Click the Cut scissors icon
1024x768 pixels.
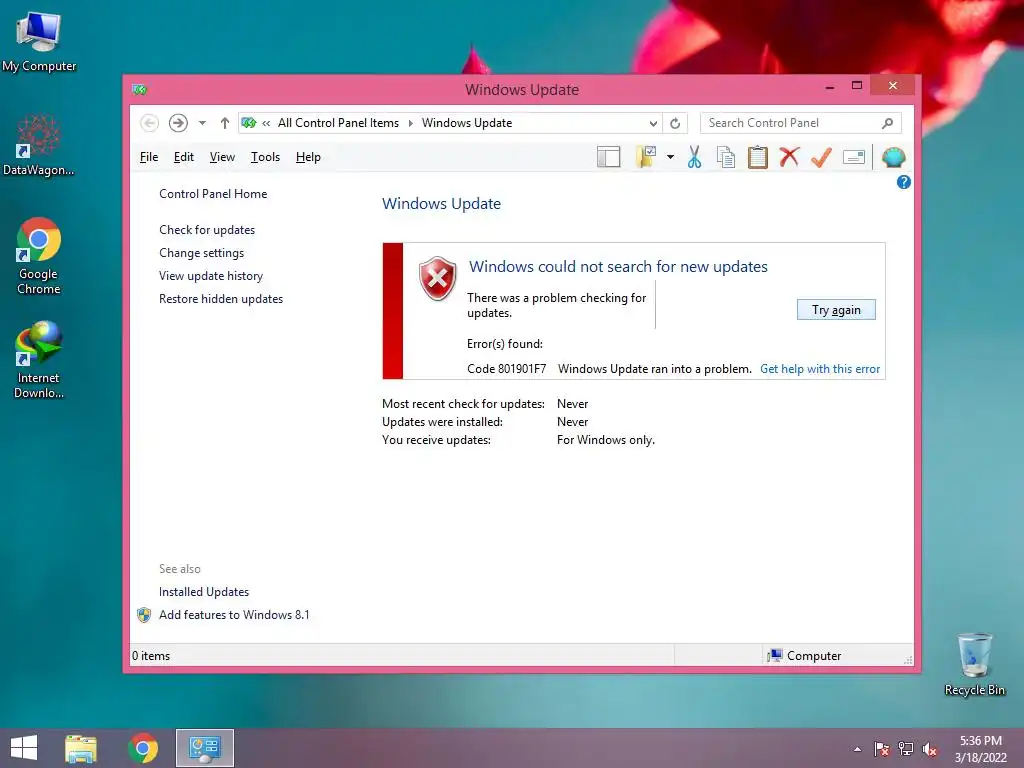pos(694,157)
